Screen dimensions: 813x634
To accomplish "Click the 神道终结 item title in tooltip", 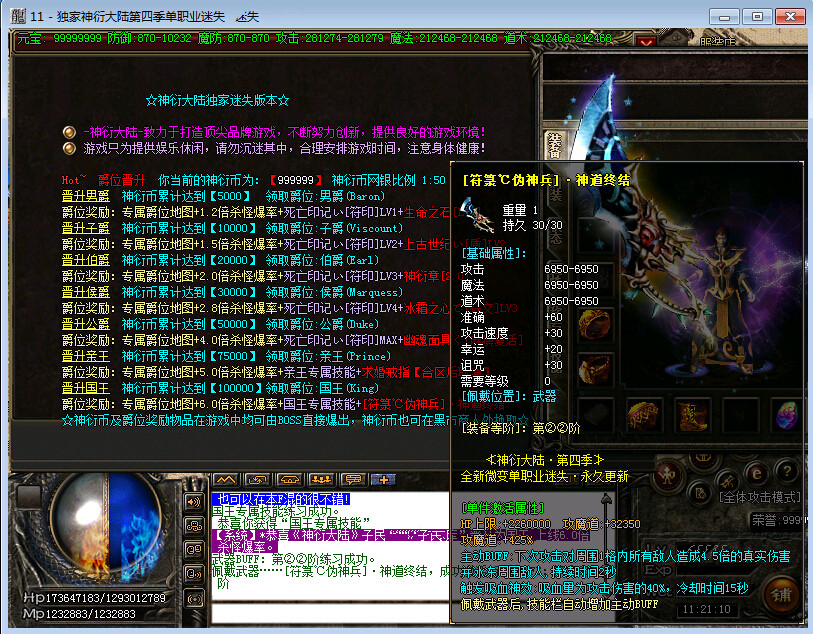I will tap(602, 180).
